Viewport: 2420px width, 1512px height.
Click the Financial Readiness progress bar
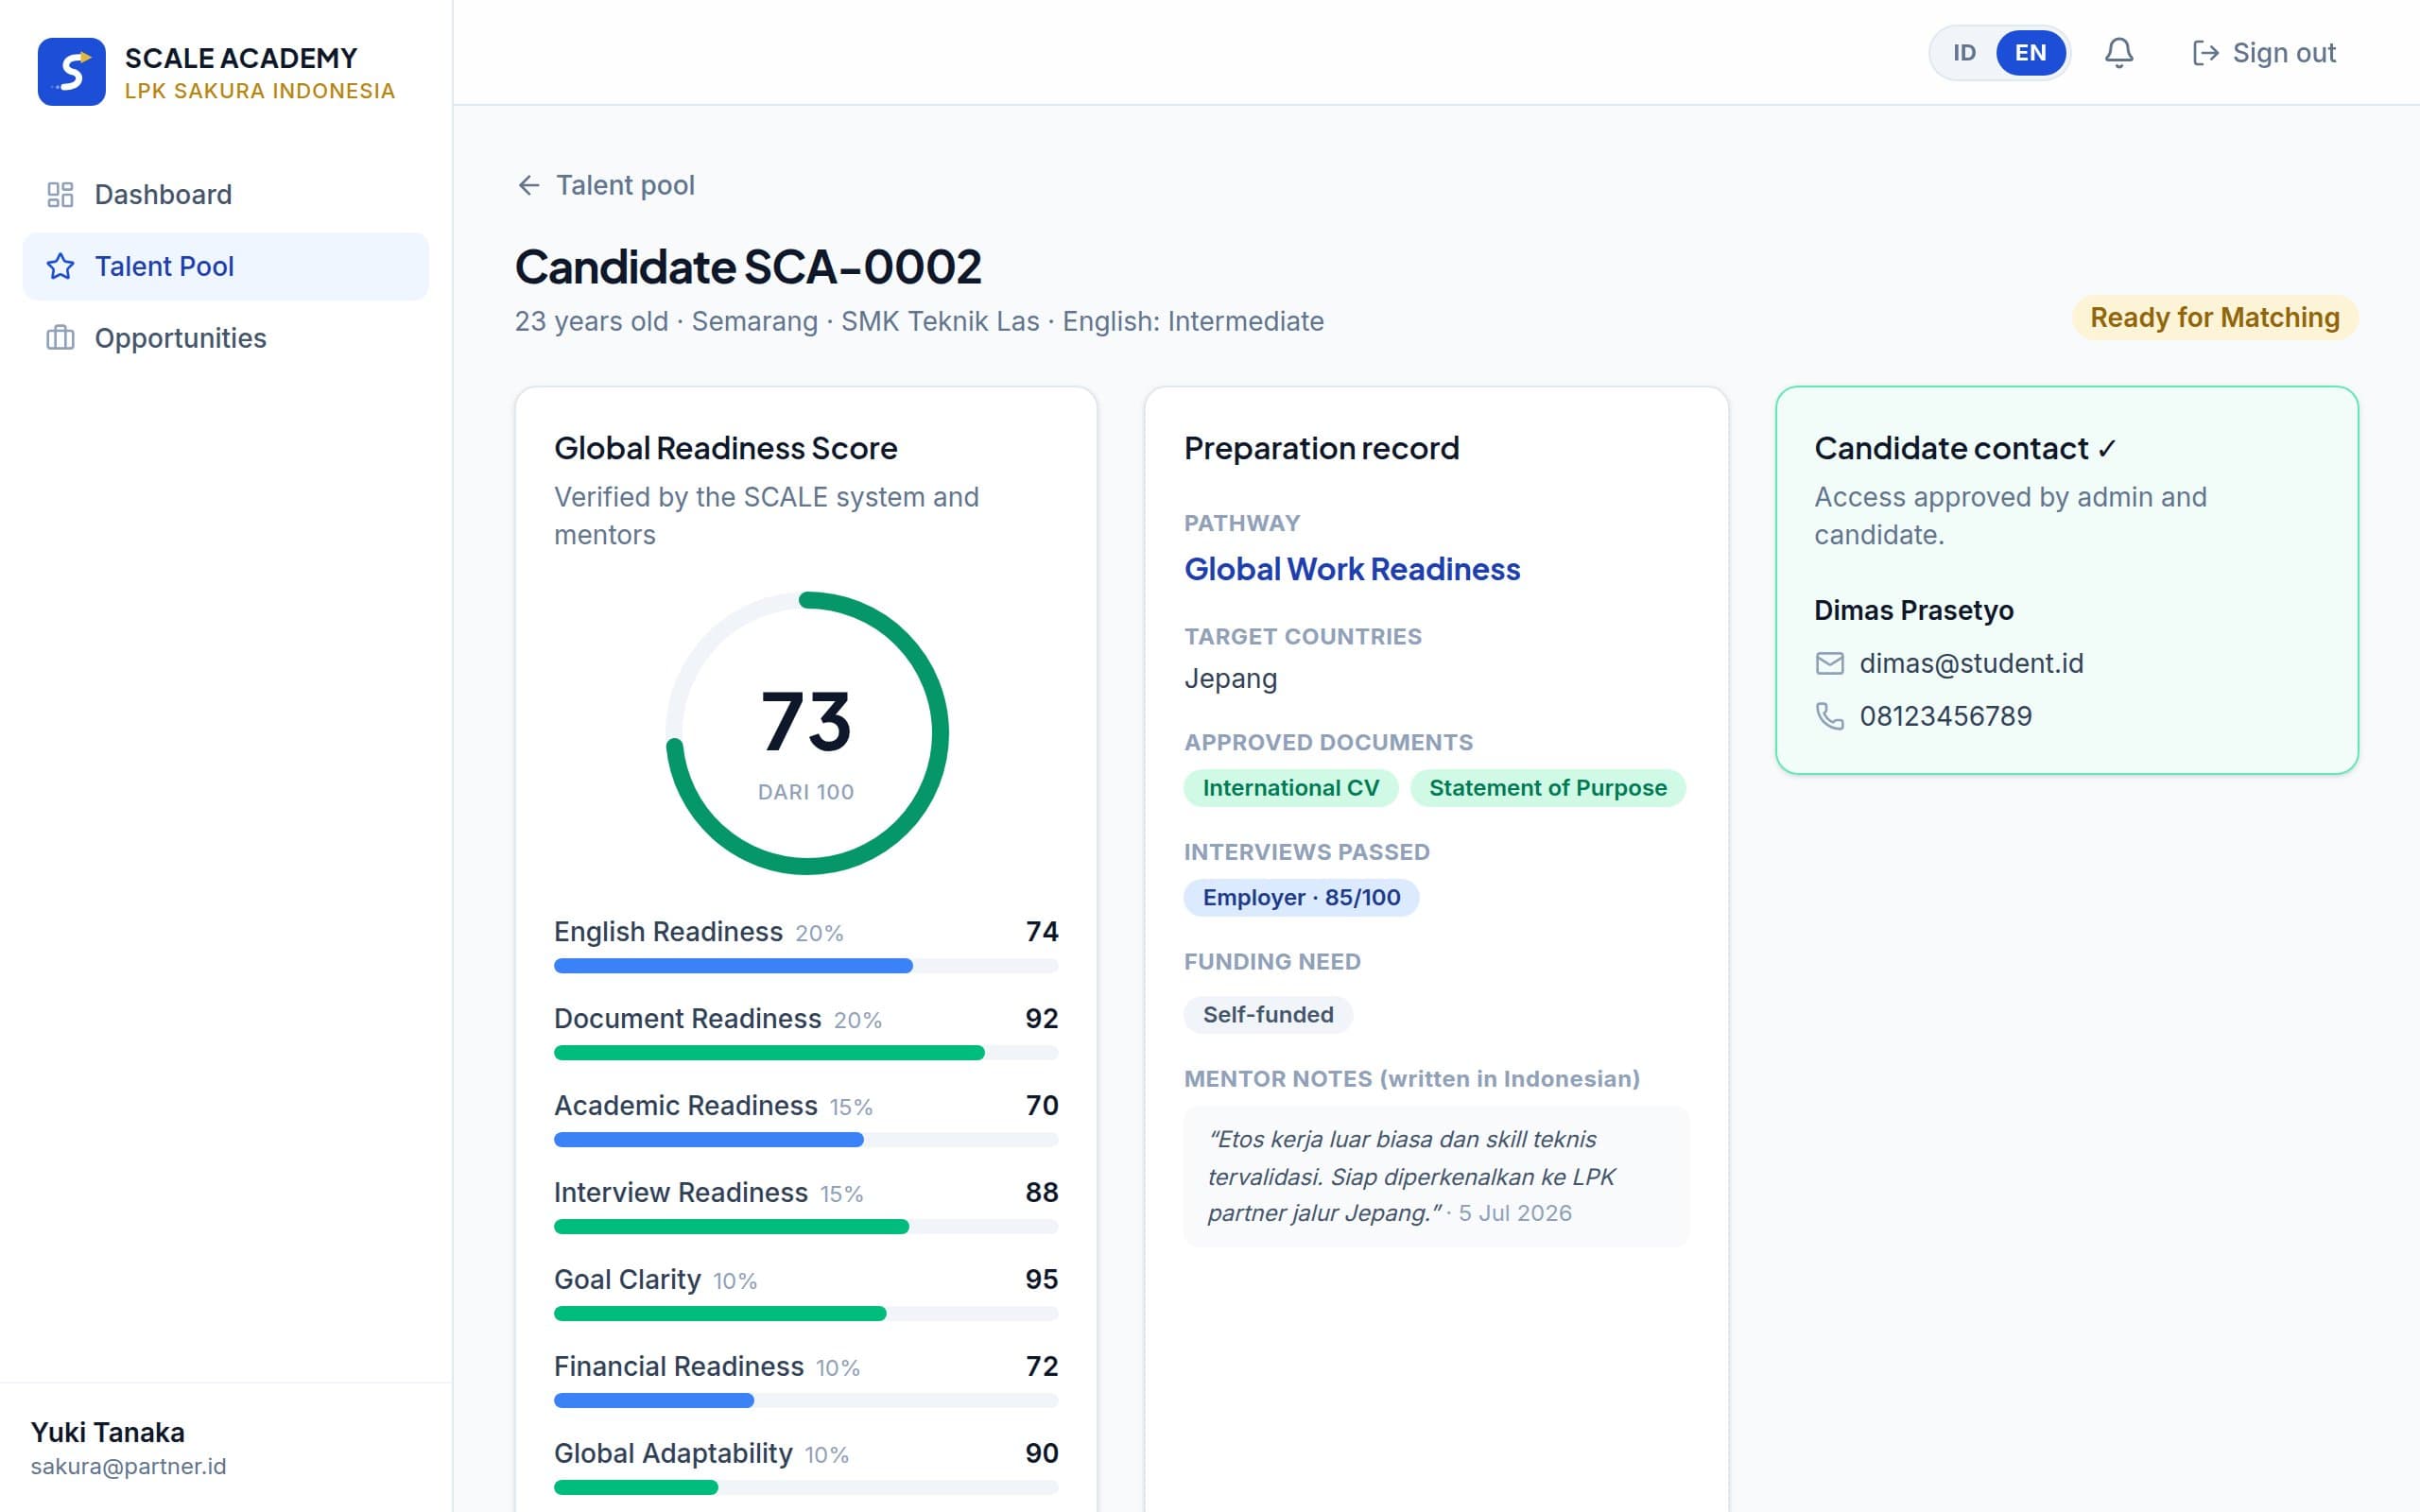point(806,1401)
